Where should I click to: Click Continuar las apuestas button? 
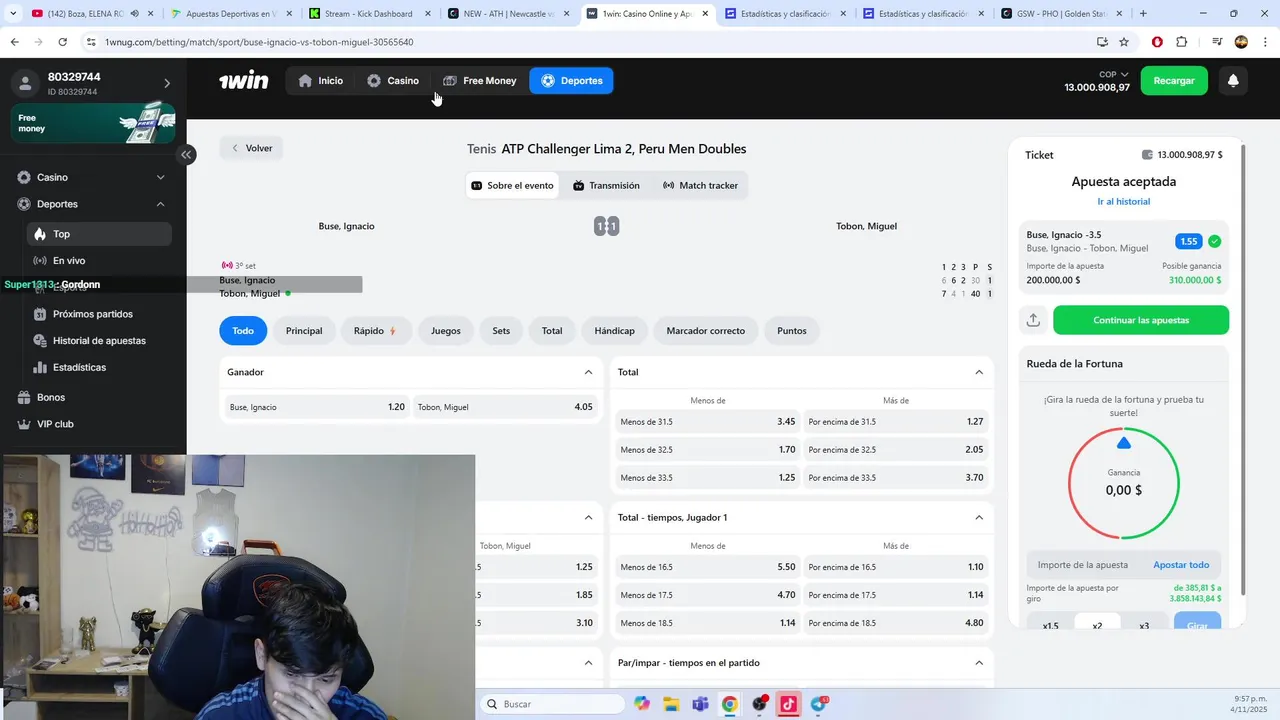coord(1141,320)
